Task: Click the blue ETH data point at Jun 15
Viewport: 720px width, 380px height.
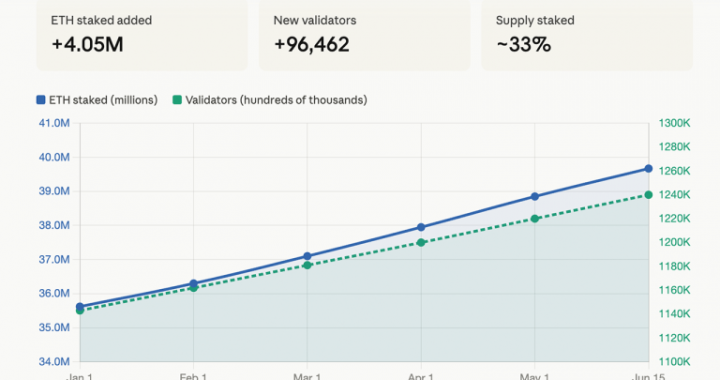Action: [x=648, y=168]
